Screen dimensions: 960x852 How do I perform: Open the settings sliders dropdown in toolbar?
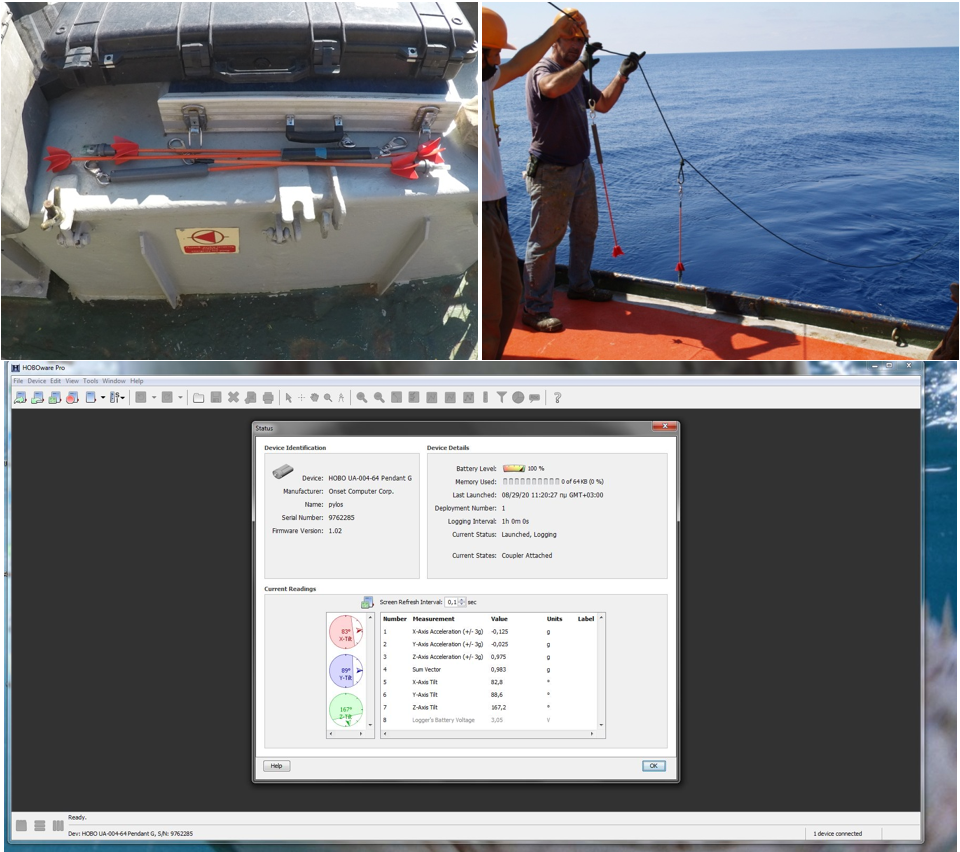[x=117, y=398]
